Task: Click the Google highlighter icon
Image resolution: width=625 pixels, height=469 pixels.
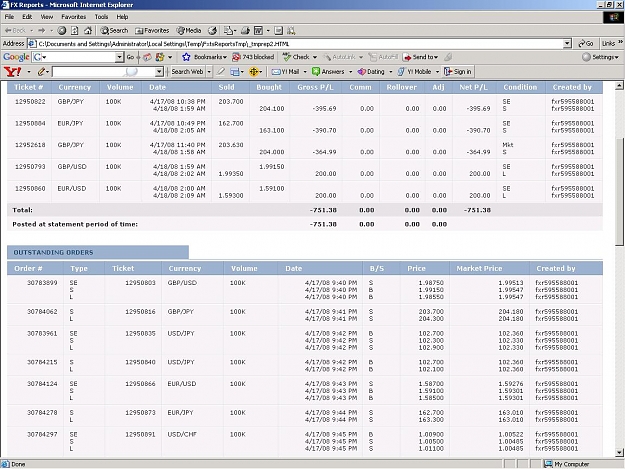Action: coord(448,57)
